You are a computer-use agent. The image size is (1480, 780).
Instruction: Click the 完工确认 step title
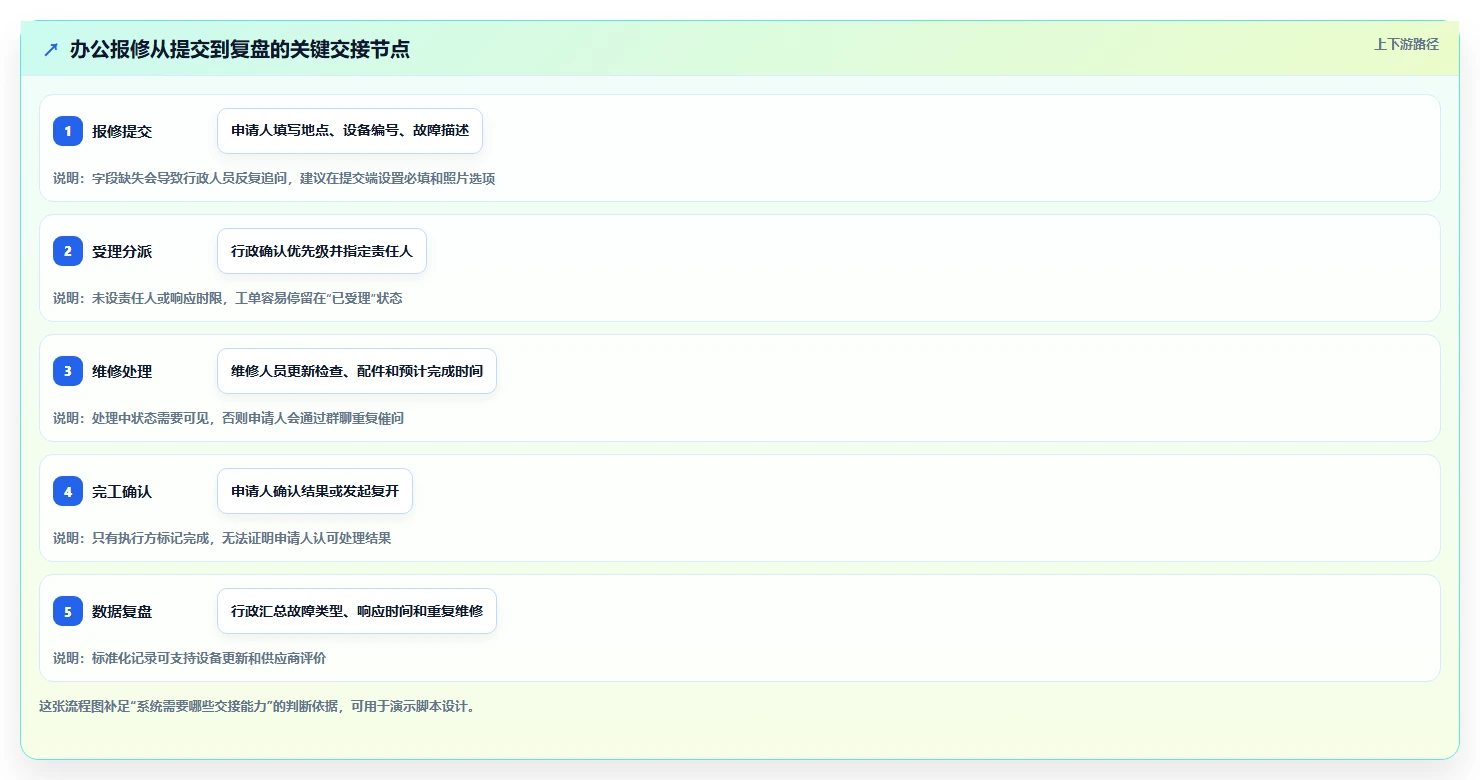pos(122,491)
